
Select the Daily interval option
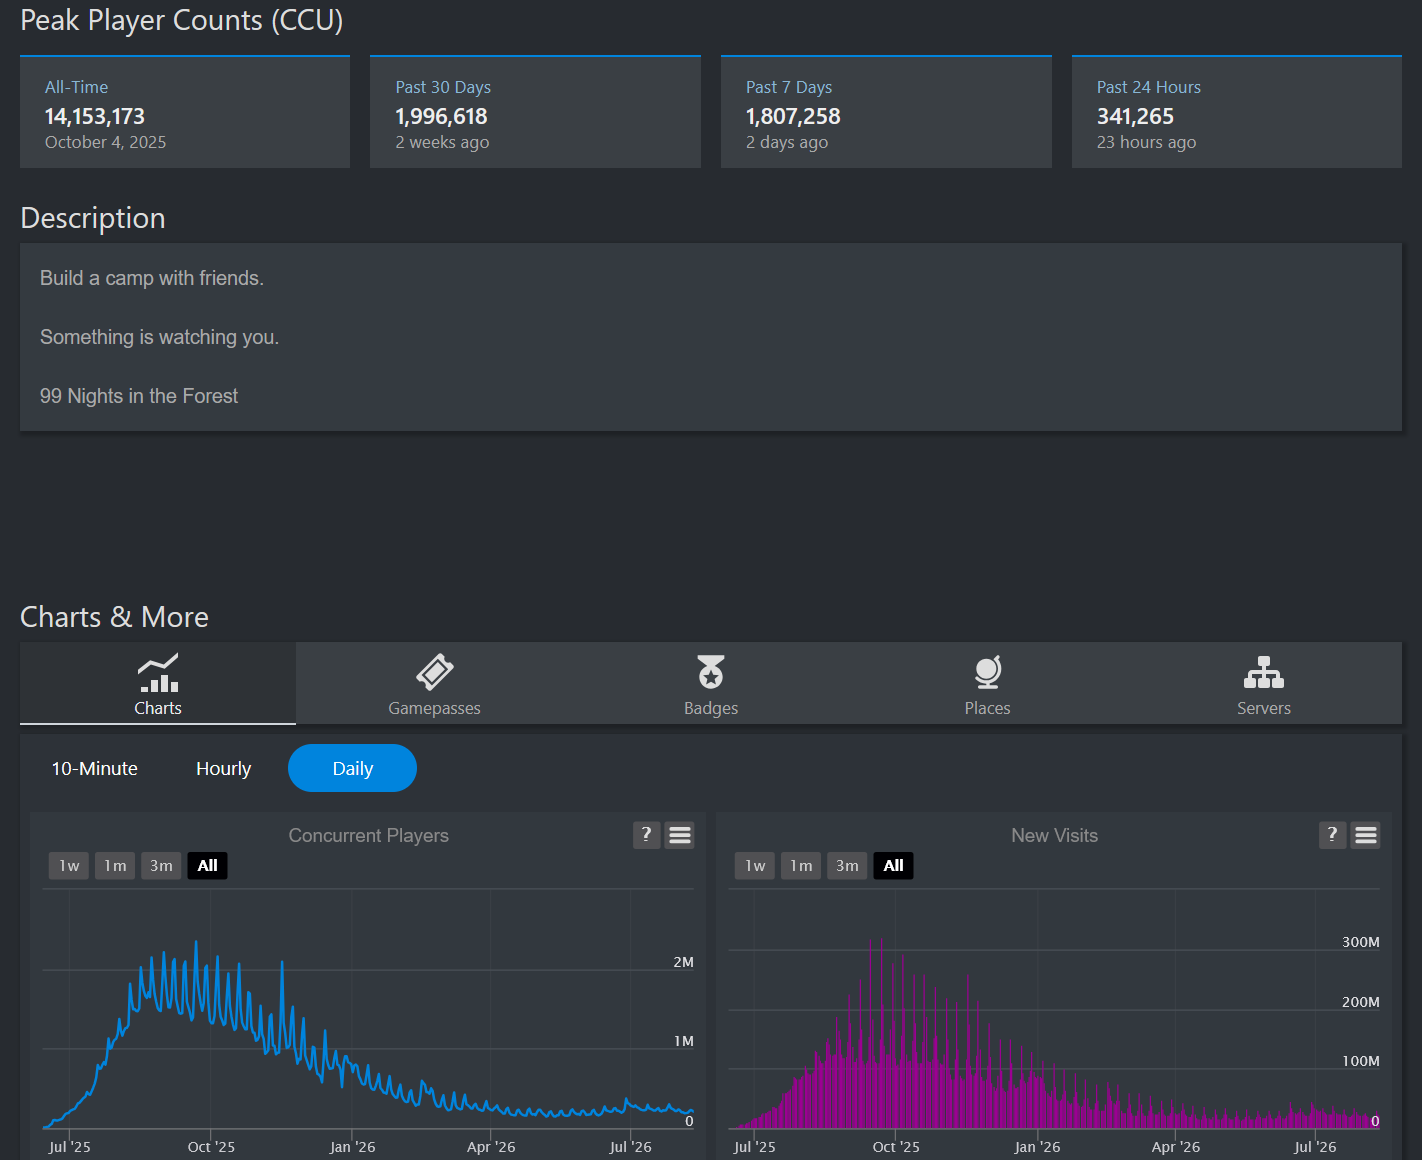[352, 768]
